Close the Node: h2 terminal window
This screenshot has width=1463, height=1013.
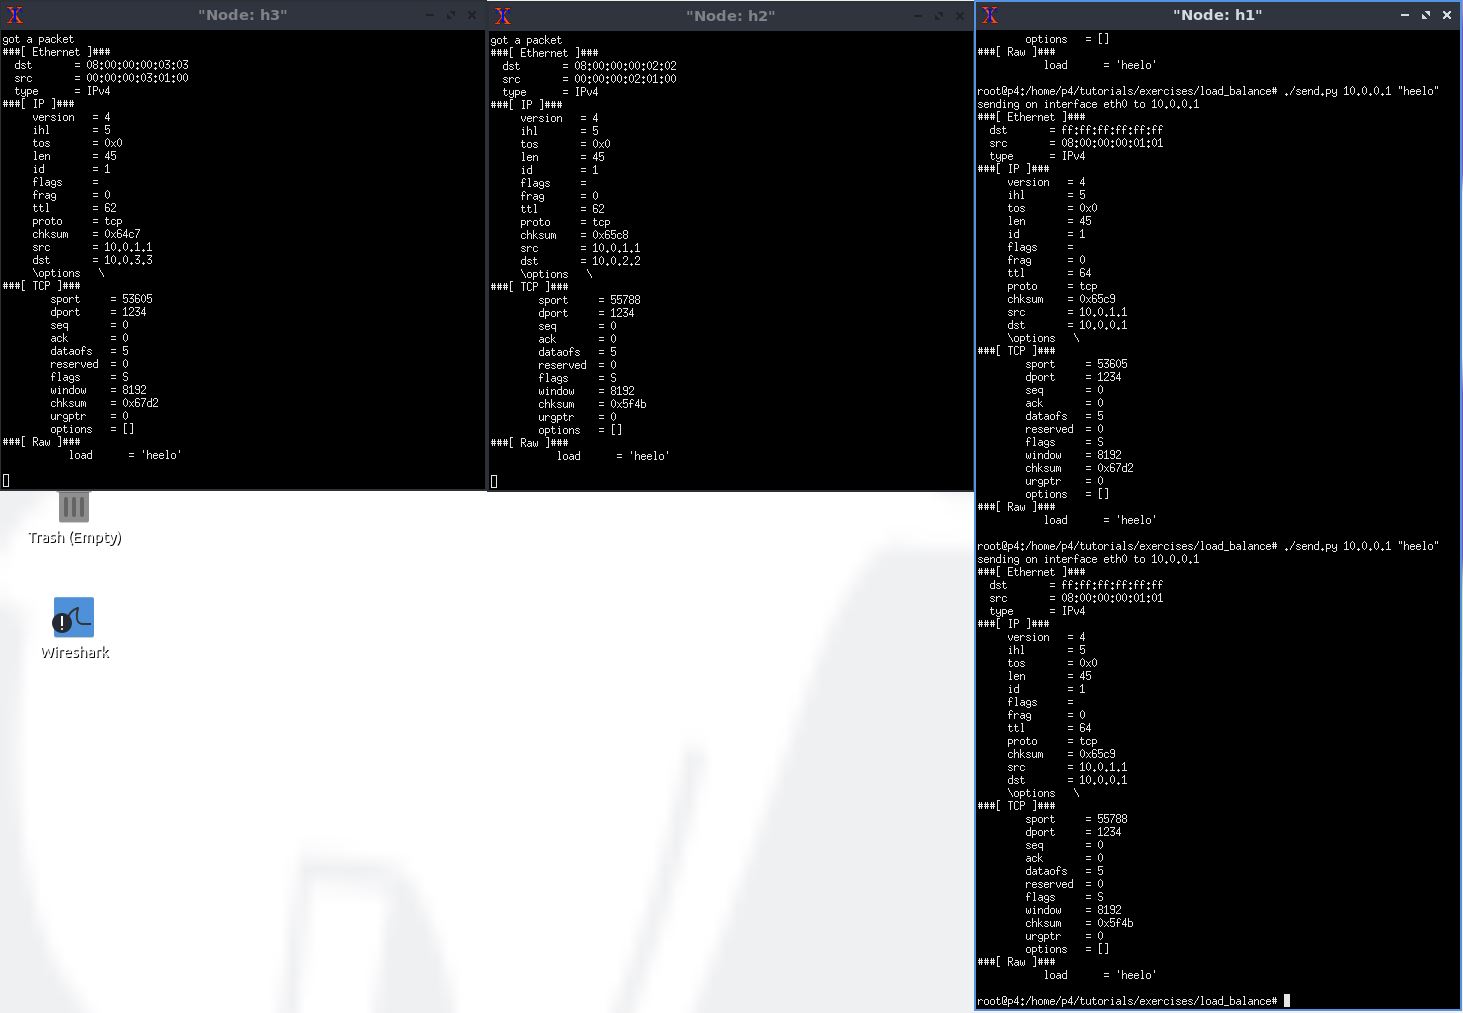960,15
